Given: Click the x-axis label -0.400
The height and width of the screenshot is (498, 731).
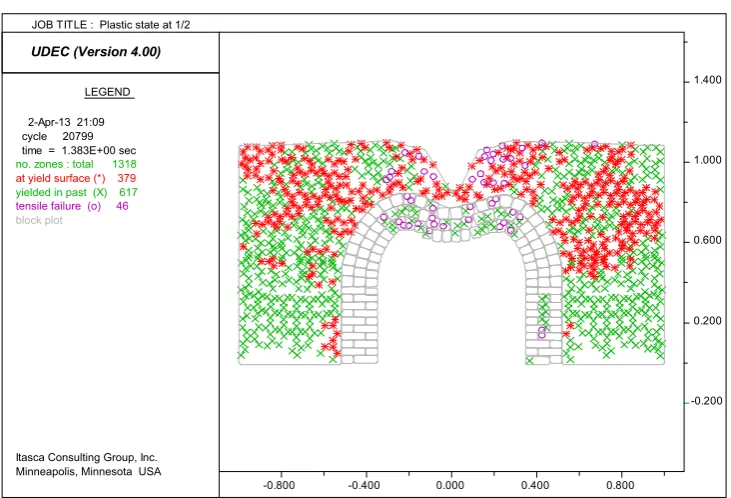Looking at the screenshot, I should coord(364,485).
